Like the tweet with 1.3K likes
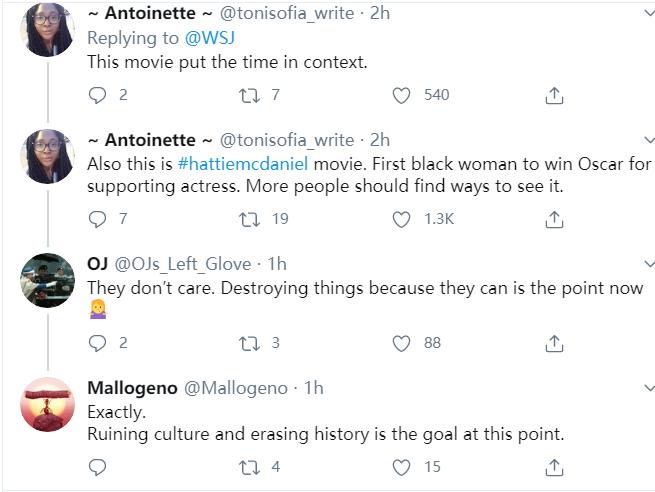 (402, 218)
